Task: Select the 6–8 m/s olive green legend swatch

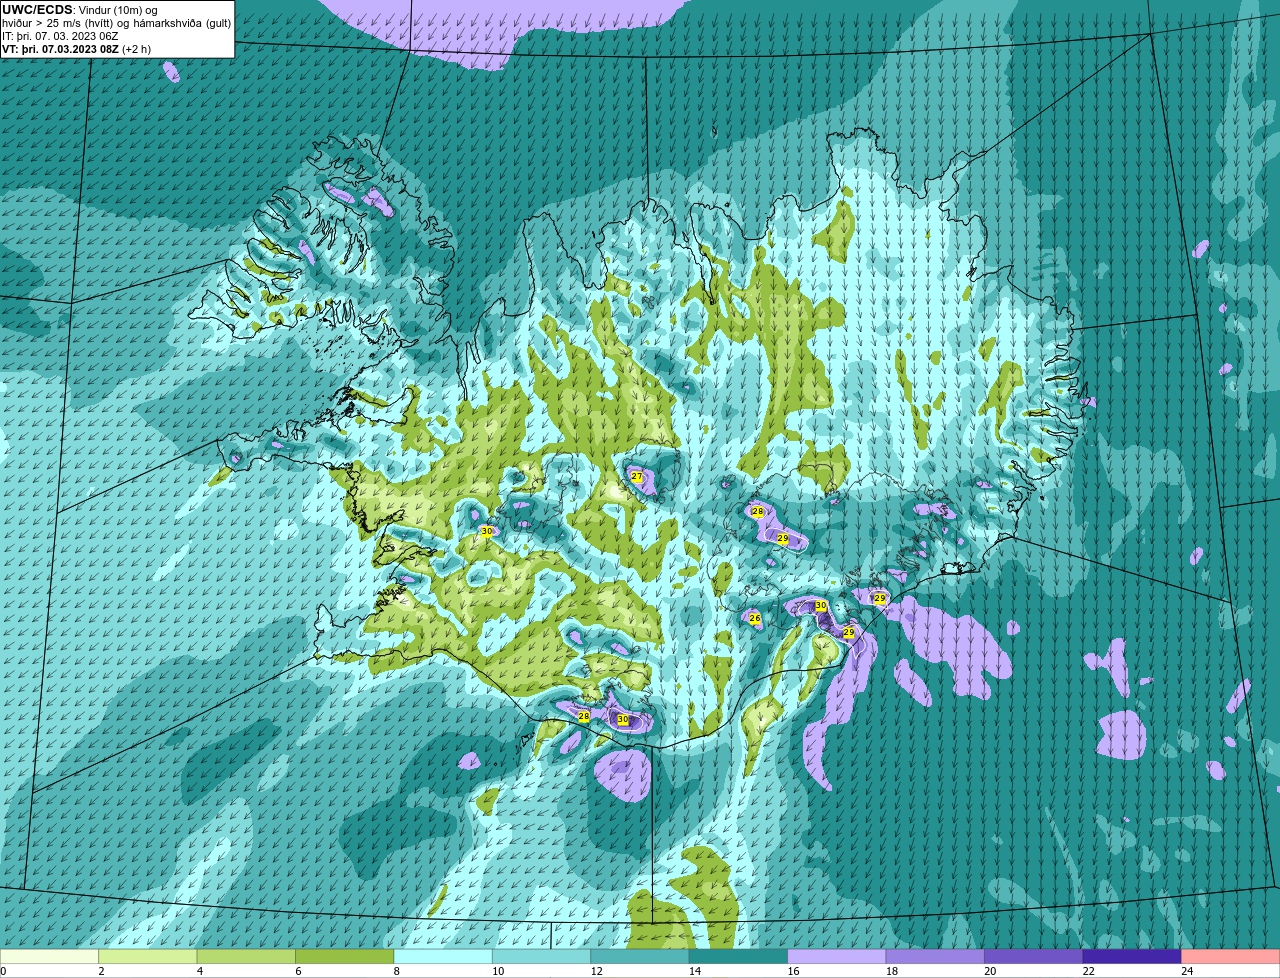Action: point(345,957)
